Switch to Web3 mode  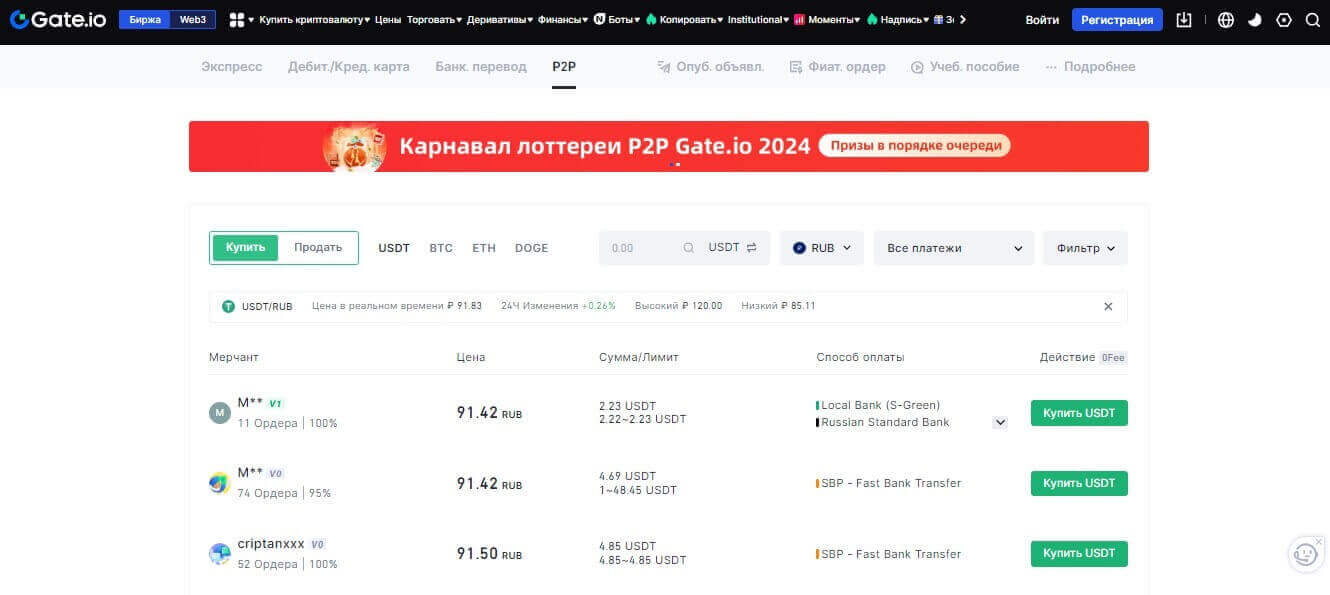(x=193, y=20)
